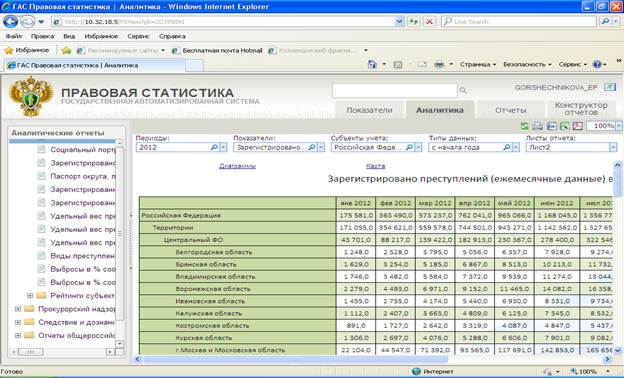
Task: Export the report to Word
Action: click(552, 126)
